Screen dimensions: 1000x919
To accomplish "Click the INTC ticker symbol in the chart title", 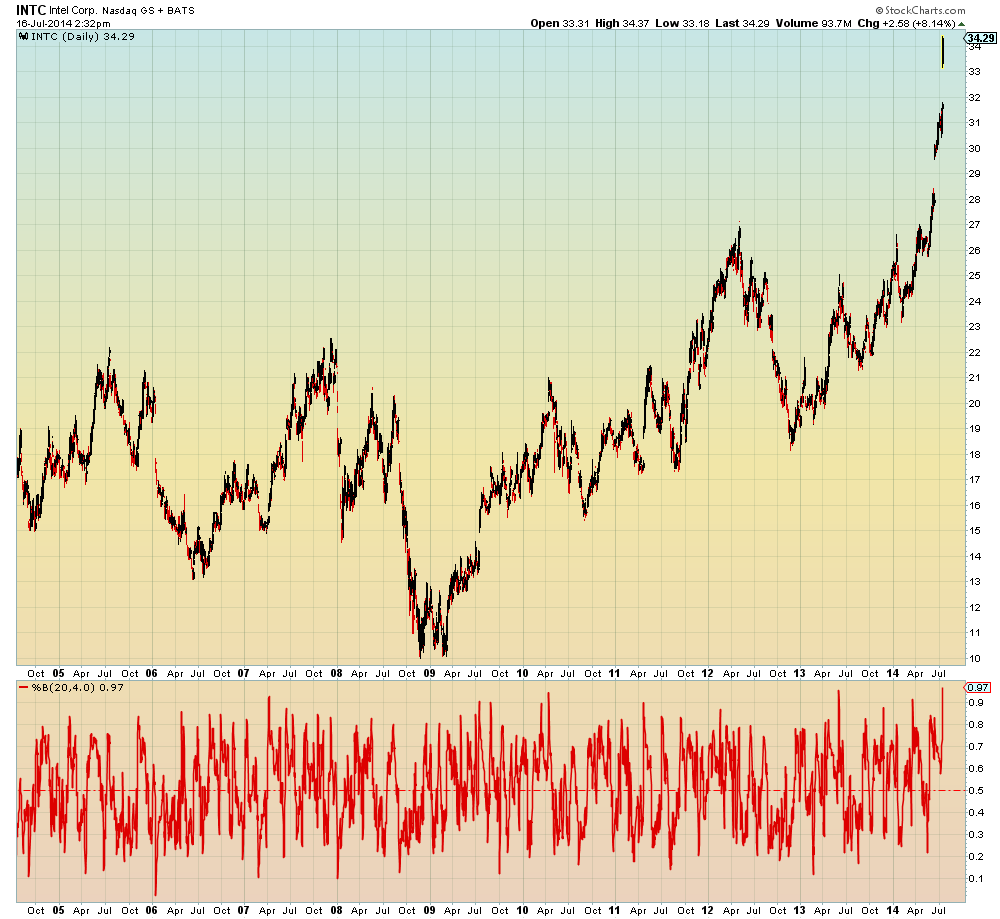I will pos(31,10).
